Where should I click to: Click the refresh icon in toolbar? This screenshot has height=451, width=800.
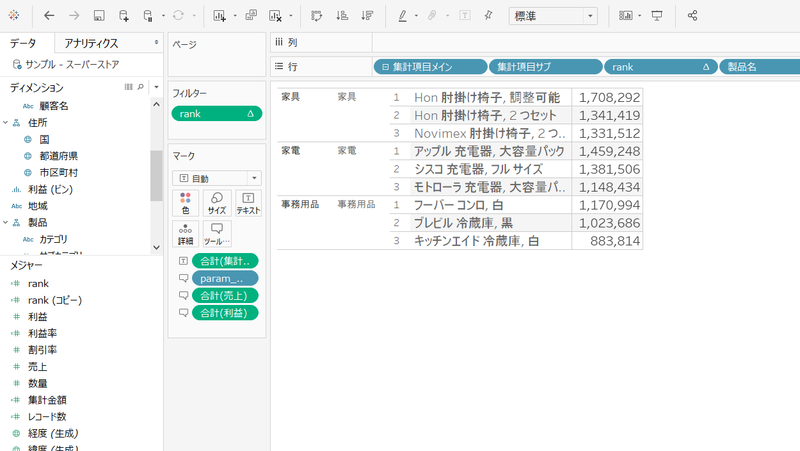pyautogui.click(x=178, y=16)
